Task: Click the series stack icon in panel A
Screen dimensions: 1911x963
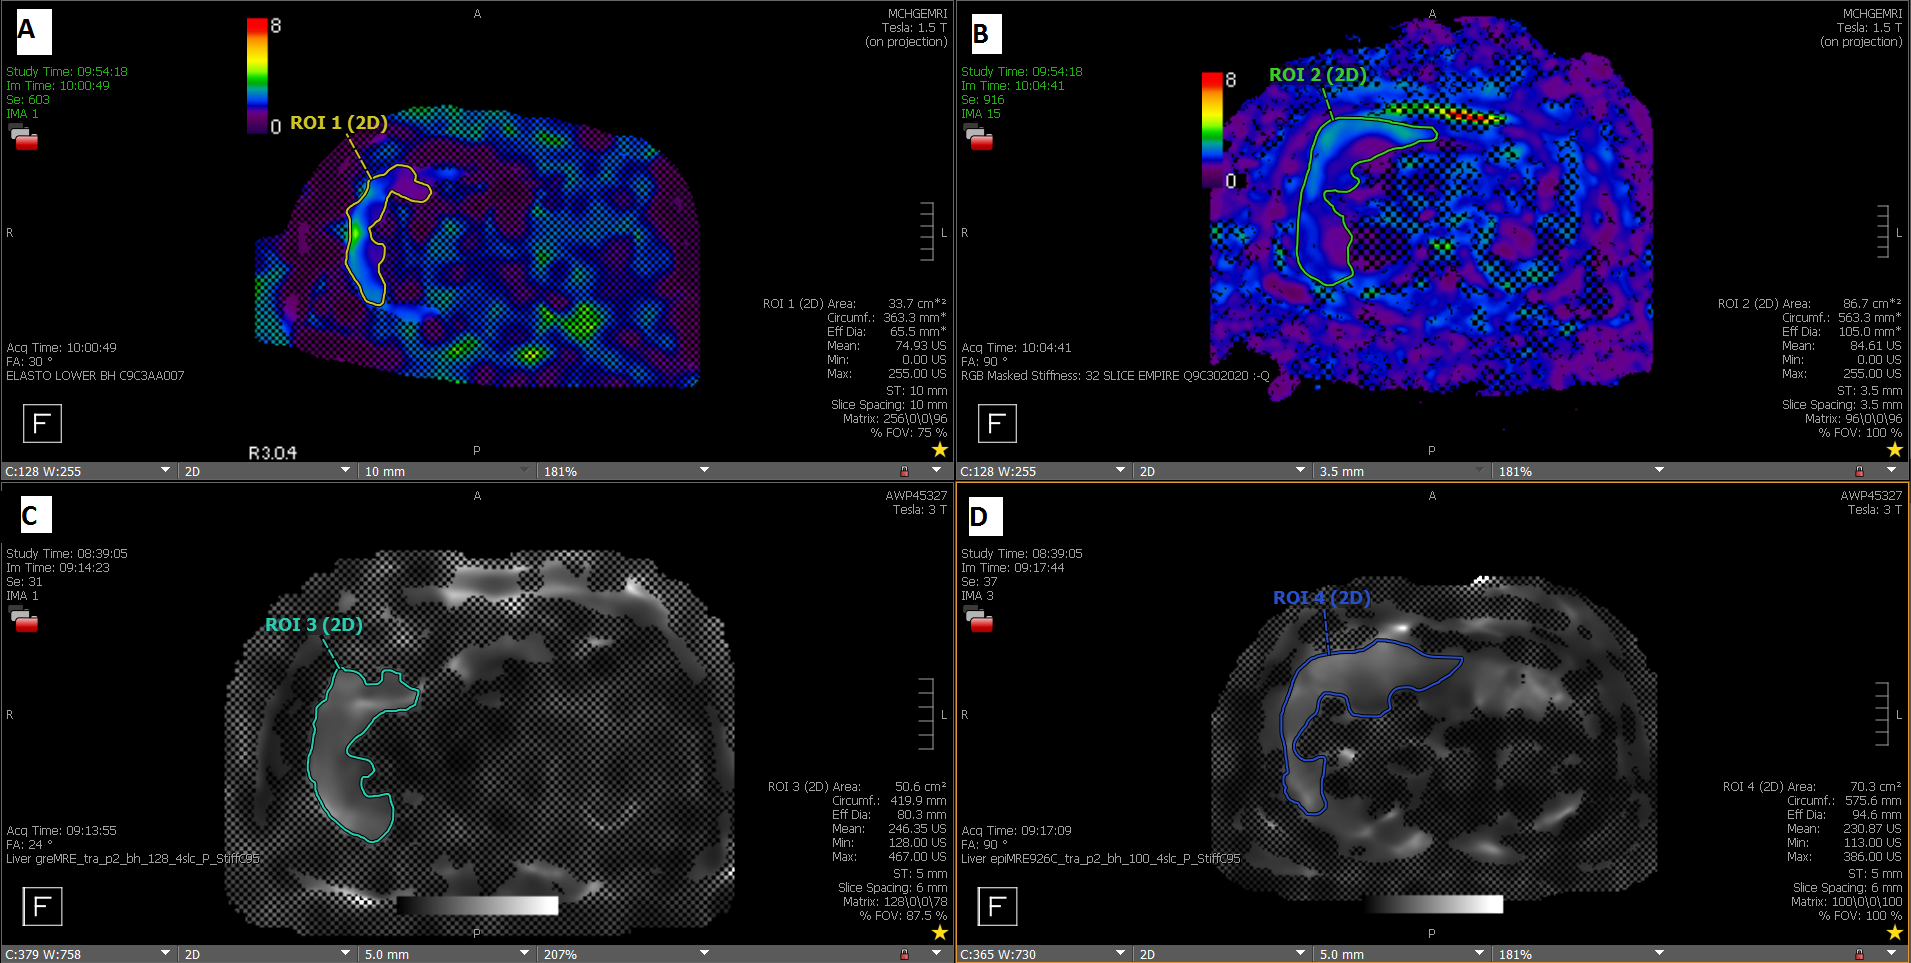Action: coord(22,137)
